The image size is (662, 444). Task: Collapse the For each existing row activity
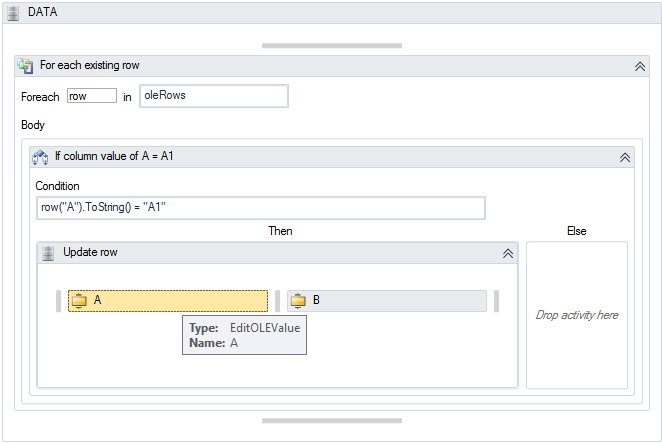[x=640, y=66]
